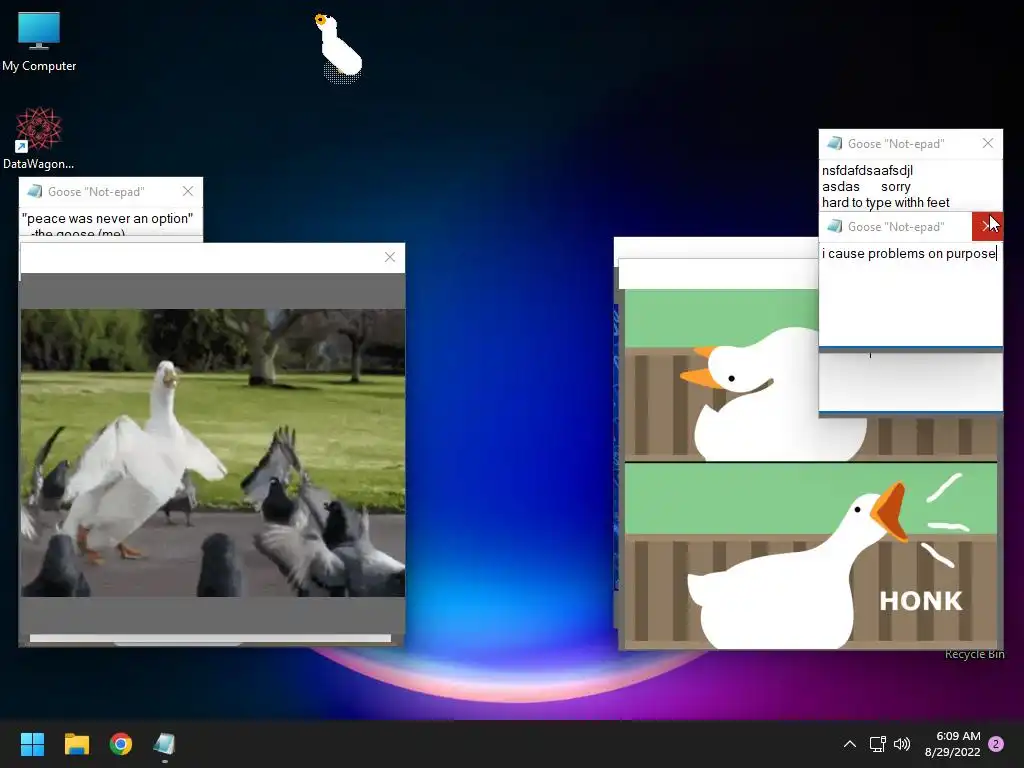The width and height of the screenshot is (1024, 768).
Task: Launch Google Chrome from the taskbar
Action: 121,744
